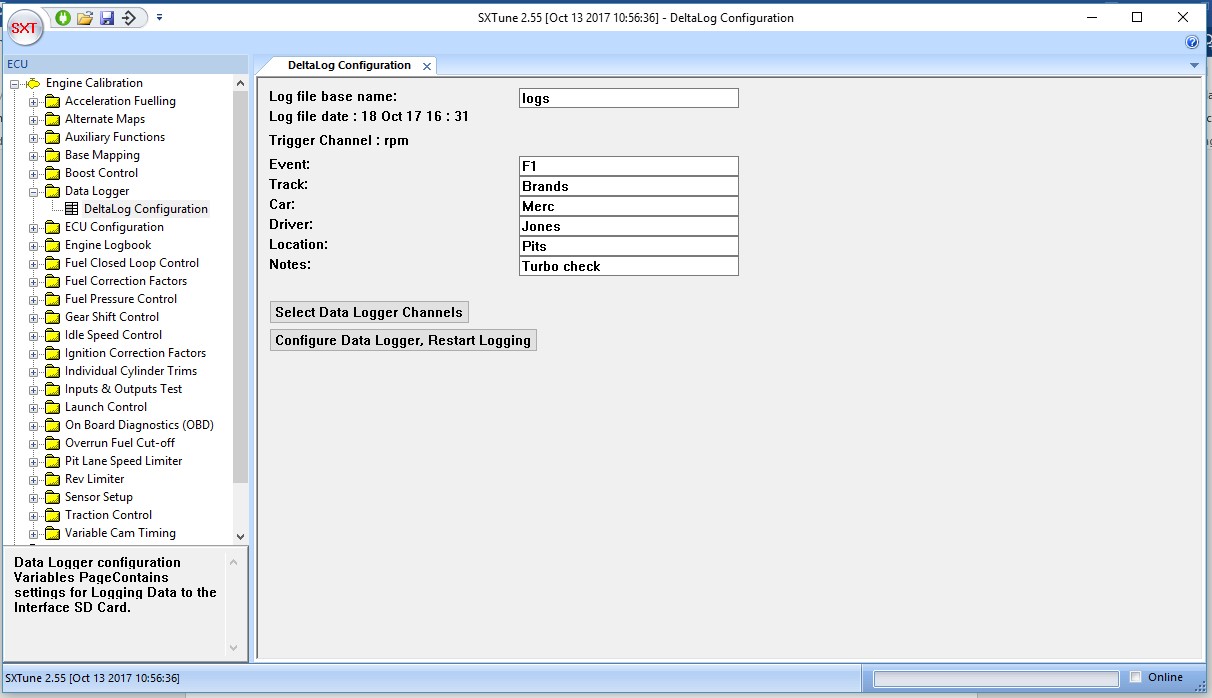This screenshot has width=1212, height=698.
Task: Close the DeltaLog Configuration tab
Action: coord(427,66)
